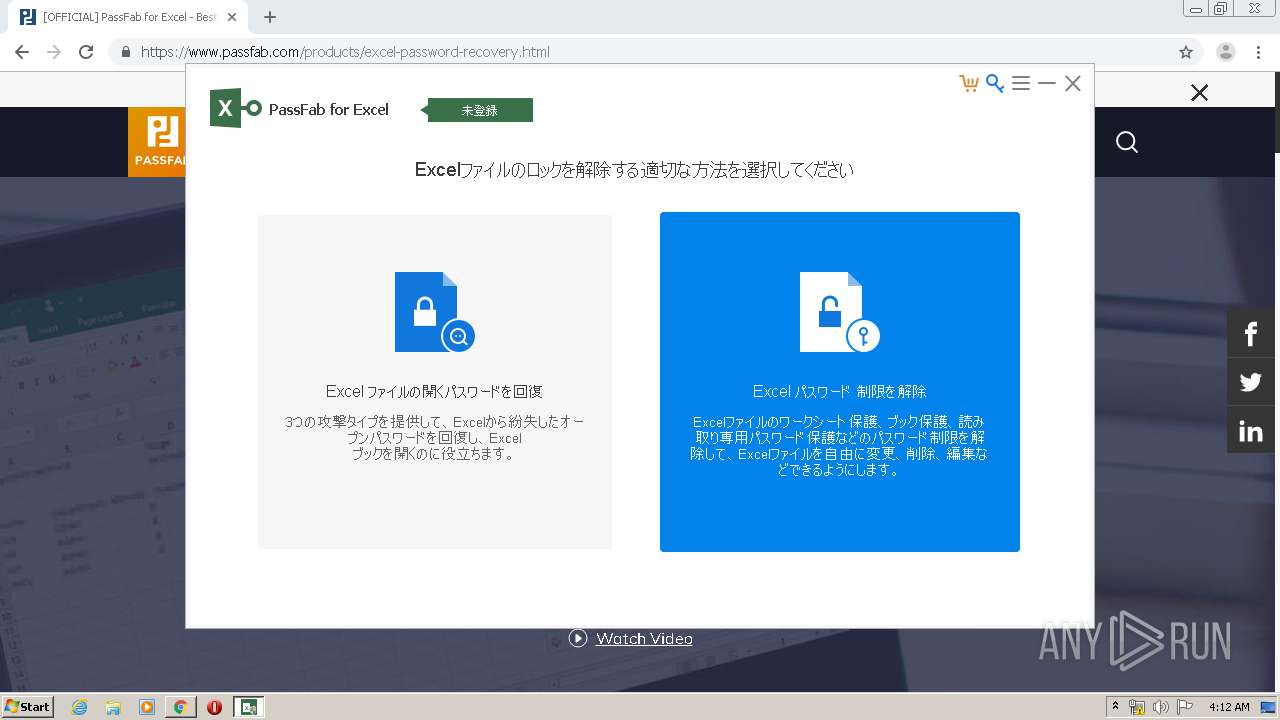Viewport: 1280px width, 720px height.
Task: Share page on Twitter
Action: (1251, 382)
